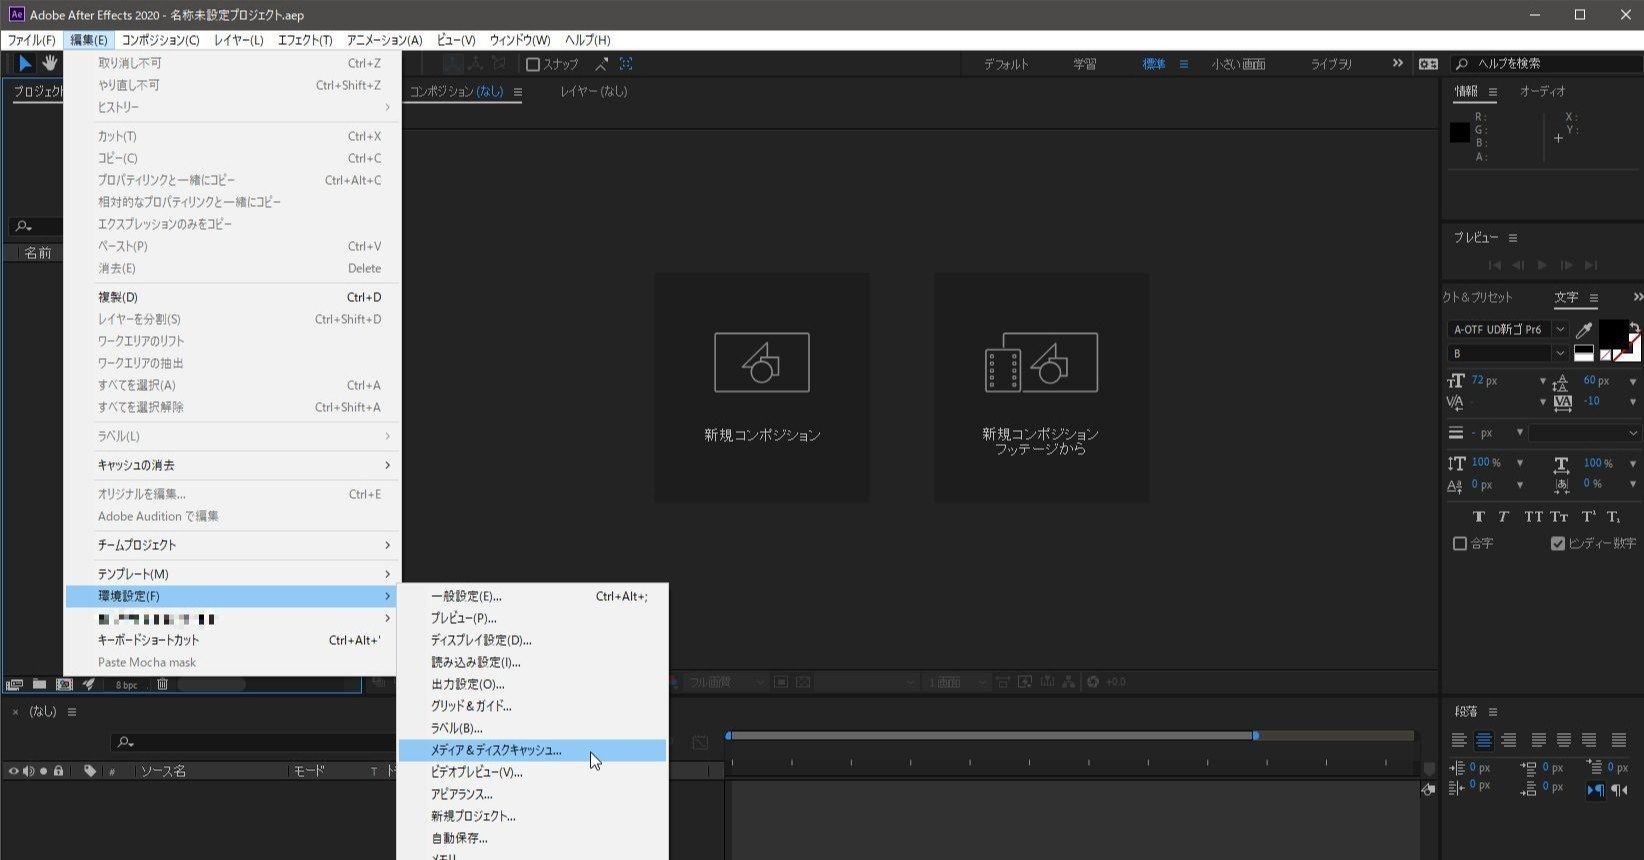
Task: Toggle the audio speaker column in timeline
Action: pos(28,771)
